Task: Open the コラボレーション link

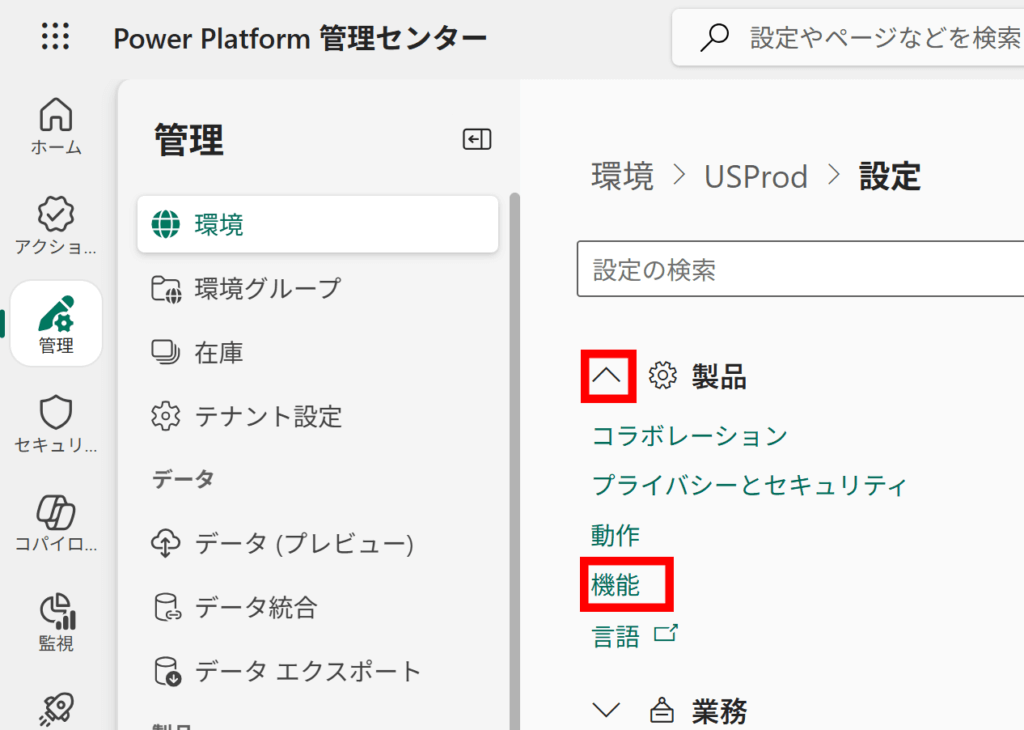Action: tap(690, 436)
